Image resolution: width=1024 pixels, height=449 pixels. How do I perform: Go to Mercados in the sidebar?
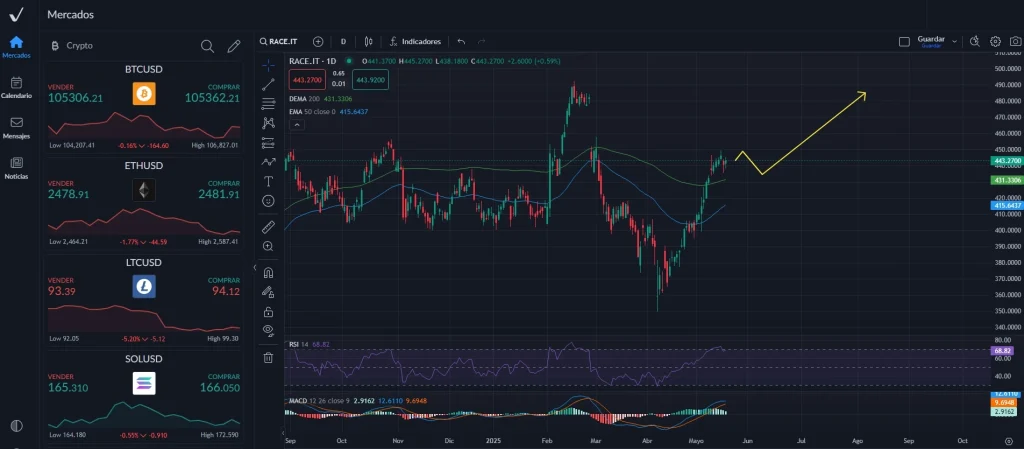[x=16, y=47]
